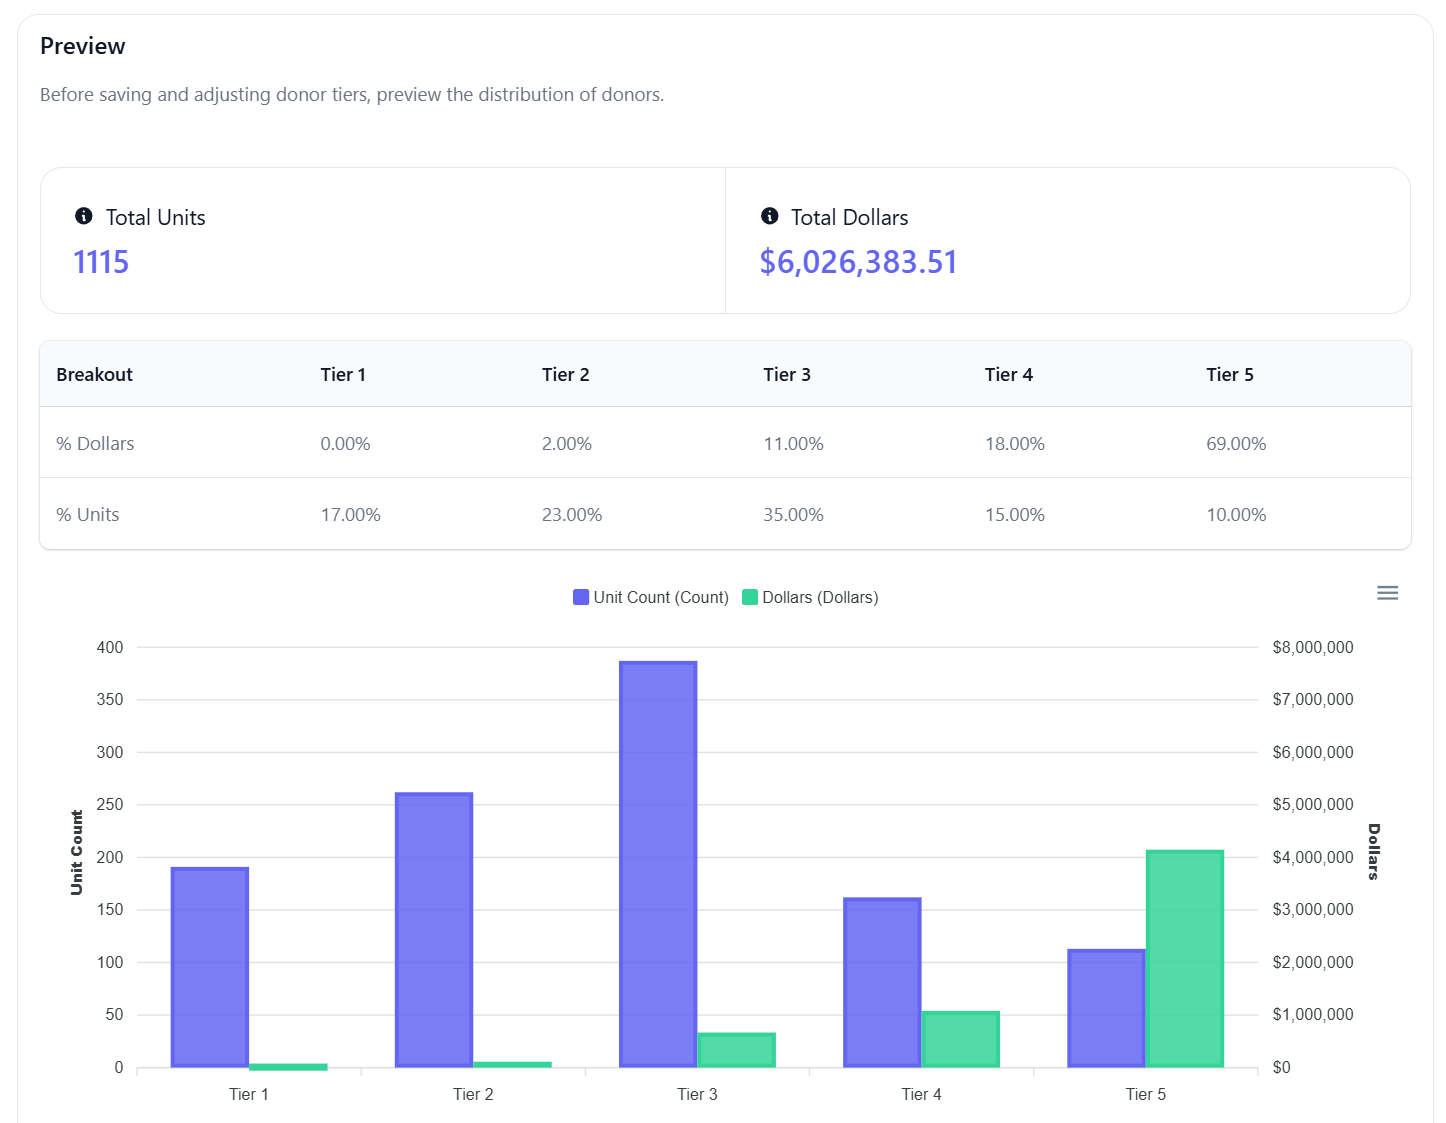Click the Tier 3 table column header
This screenshot has width=1446, height=1123.
pos(787,375)
